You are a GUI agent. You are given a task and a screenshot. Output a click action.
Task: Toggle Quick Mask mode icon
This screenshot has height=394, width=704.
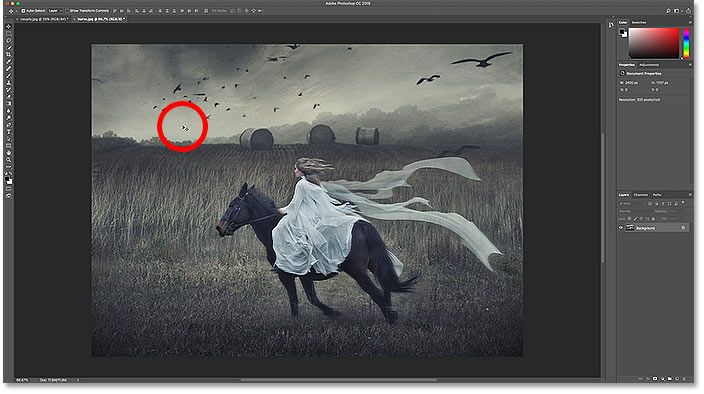coord(9,189)
